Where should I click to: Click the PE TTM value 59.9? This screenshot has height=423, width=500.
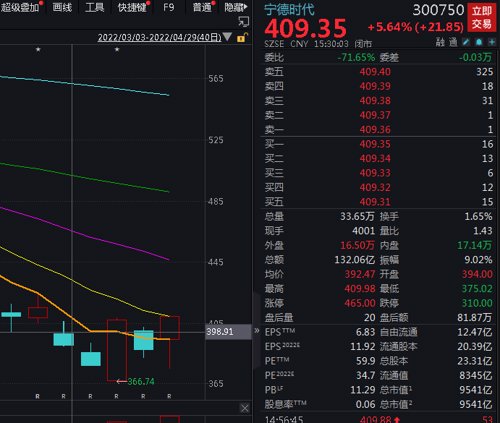point(365,361)
